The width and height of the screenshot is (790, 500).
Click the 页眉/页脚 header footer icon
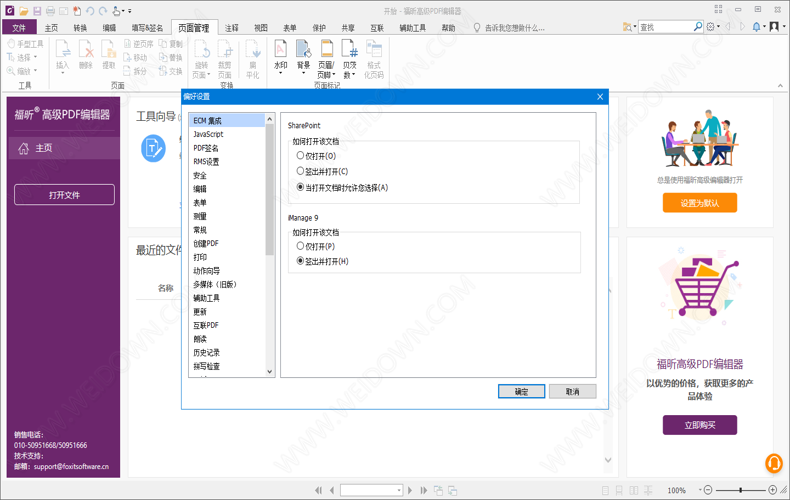tap(326, 49)
